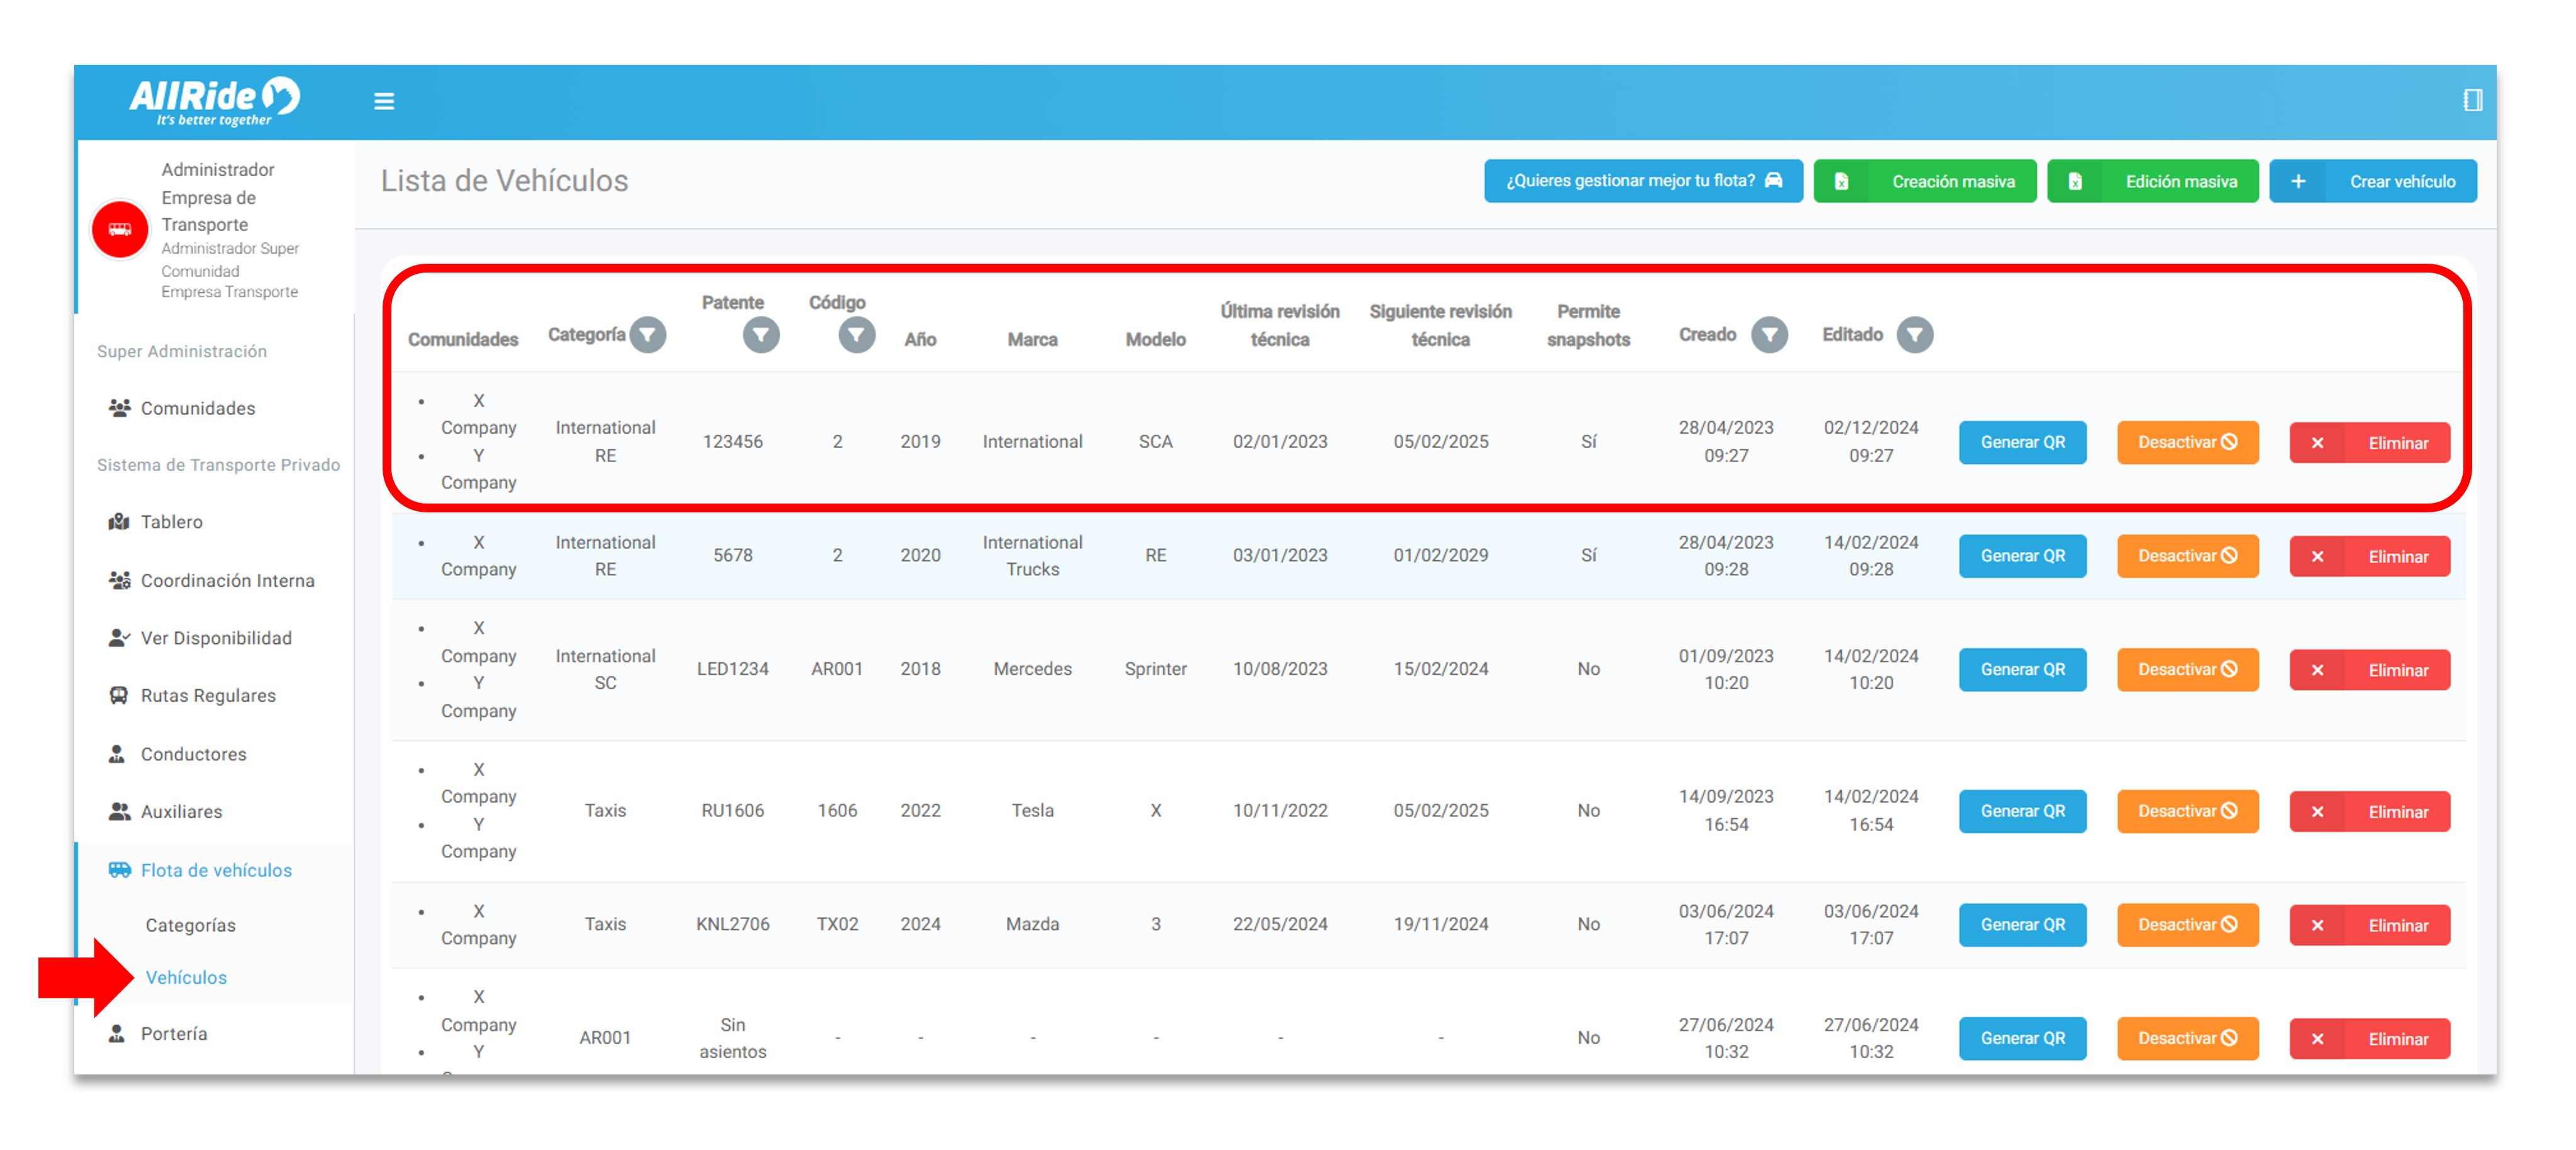The height and width of the screenshot is (1150, 2576).
Task: Collapse the Flota de vehículos menu
Action: [x=216, y=870]
